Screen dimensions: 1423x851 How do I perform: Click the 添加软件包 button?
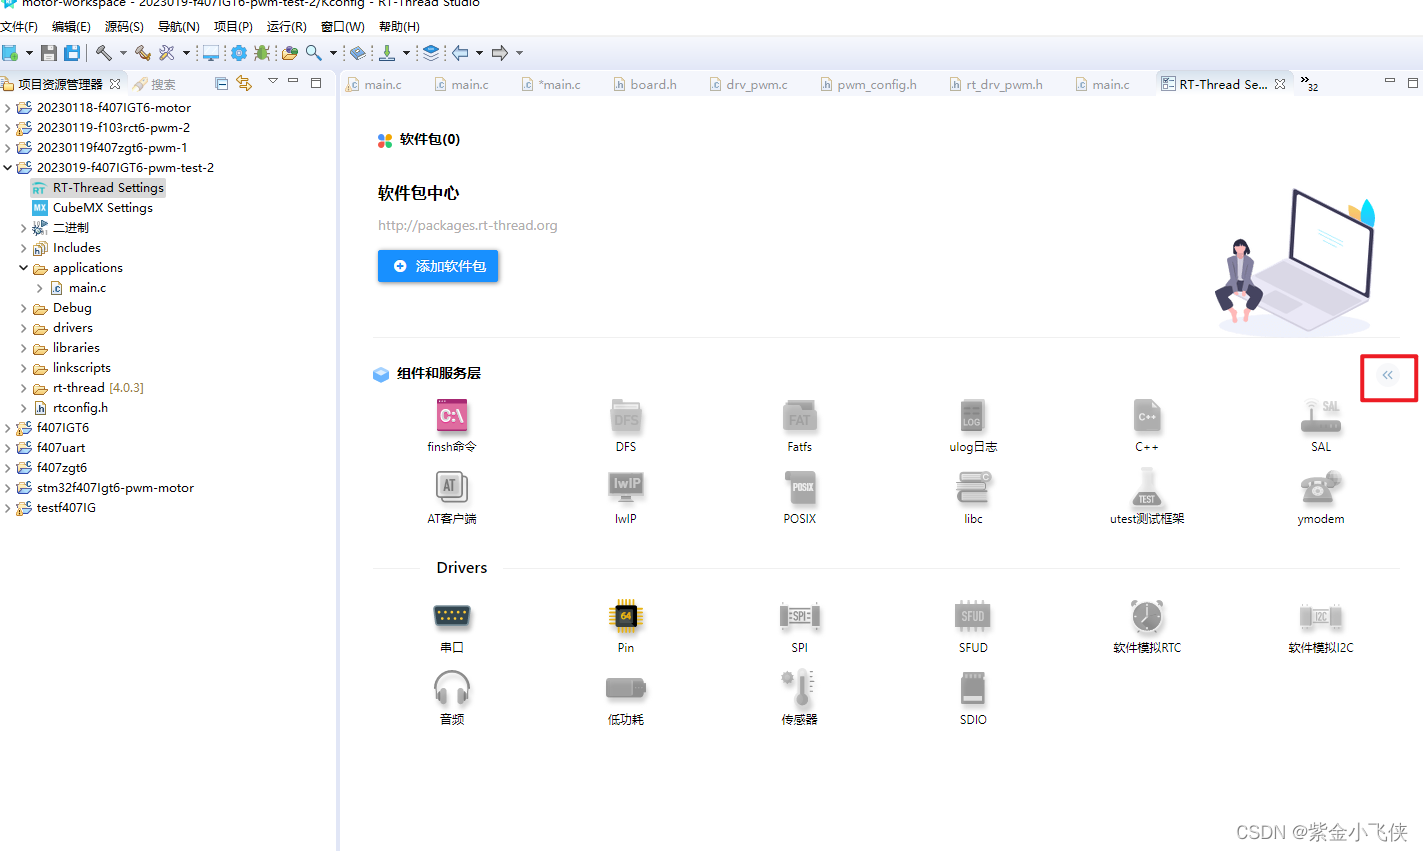(438, 266)
